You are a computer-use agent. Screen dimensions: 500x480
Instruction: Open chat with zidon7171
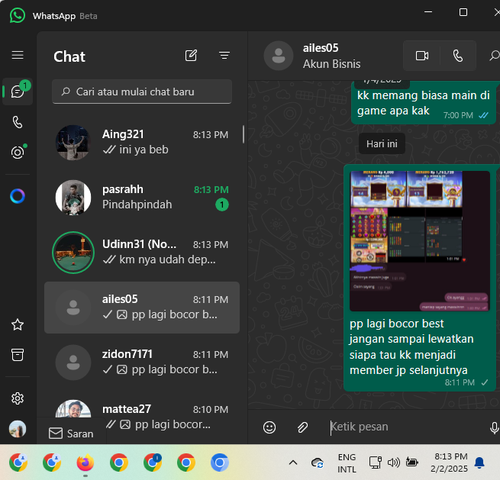coord(142,362)
